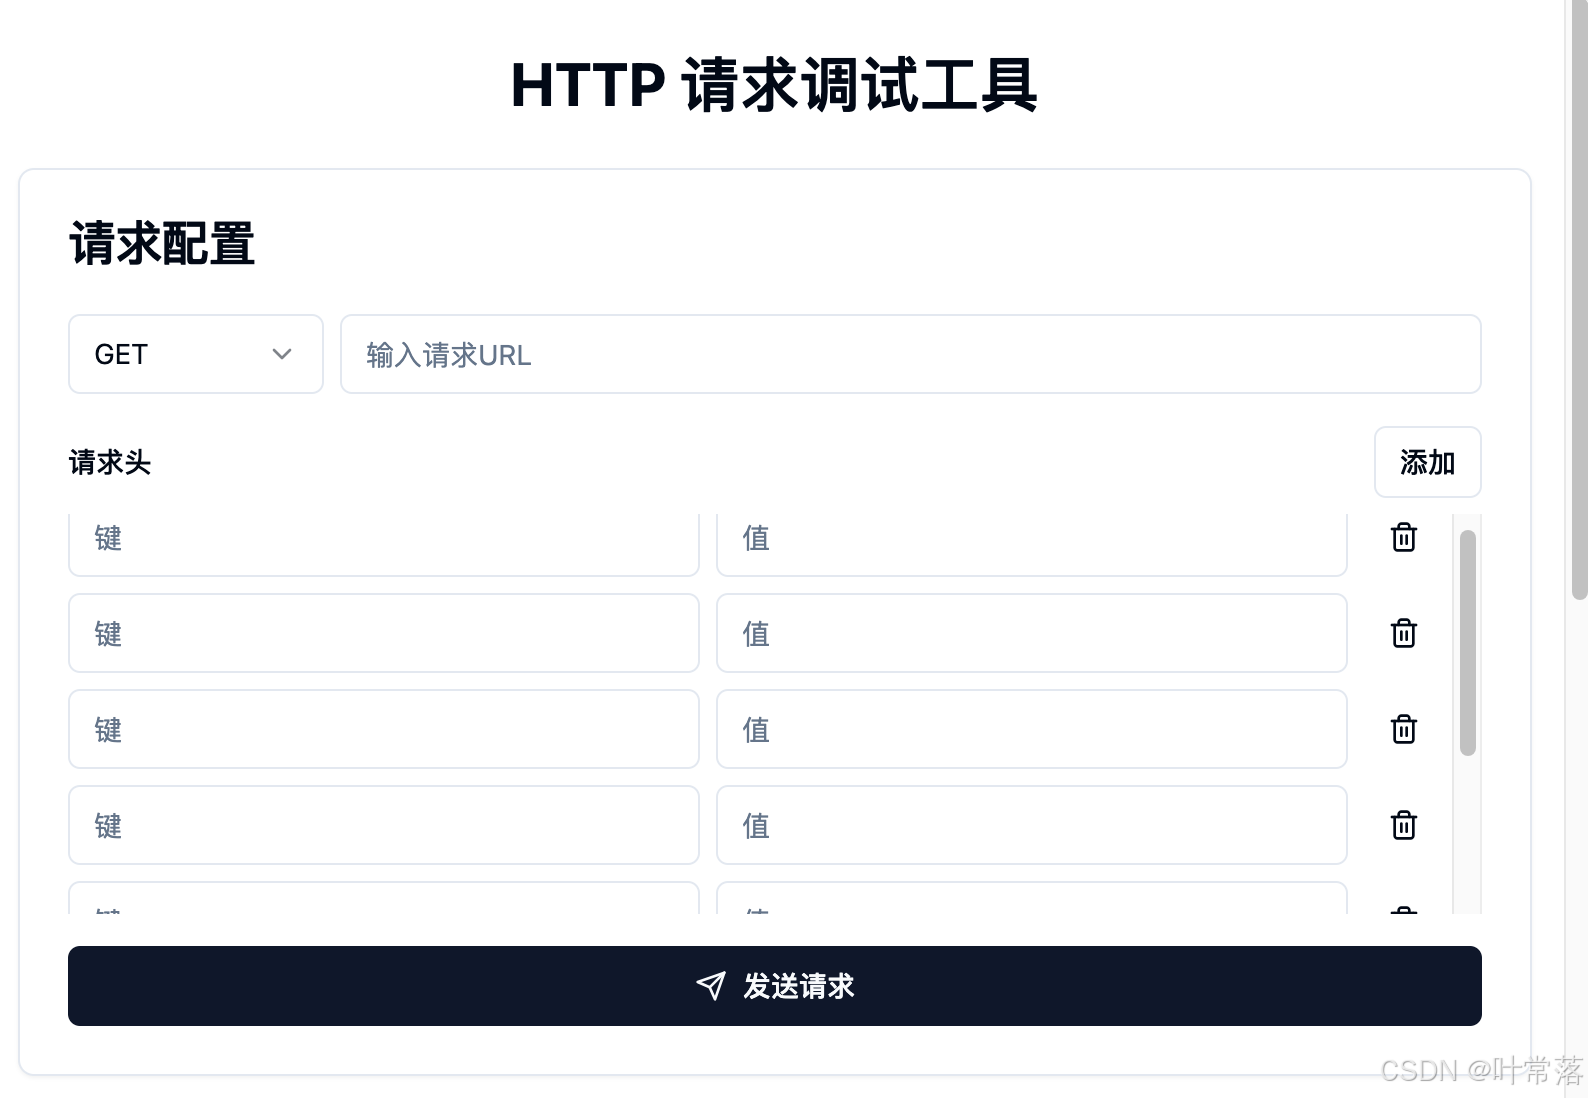1588x1098 pixels.
Task: Open the GET request method dropdown
Action: pyautogui.click(x=196, y=354)
